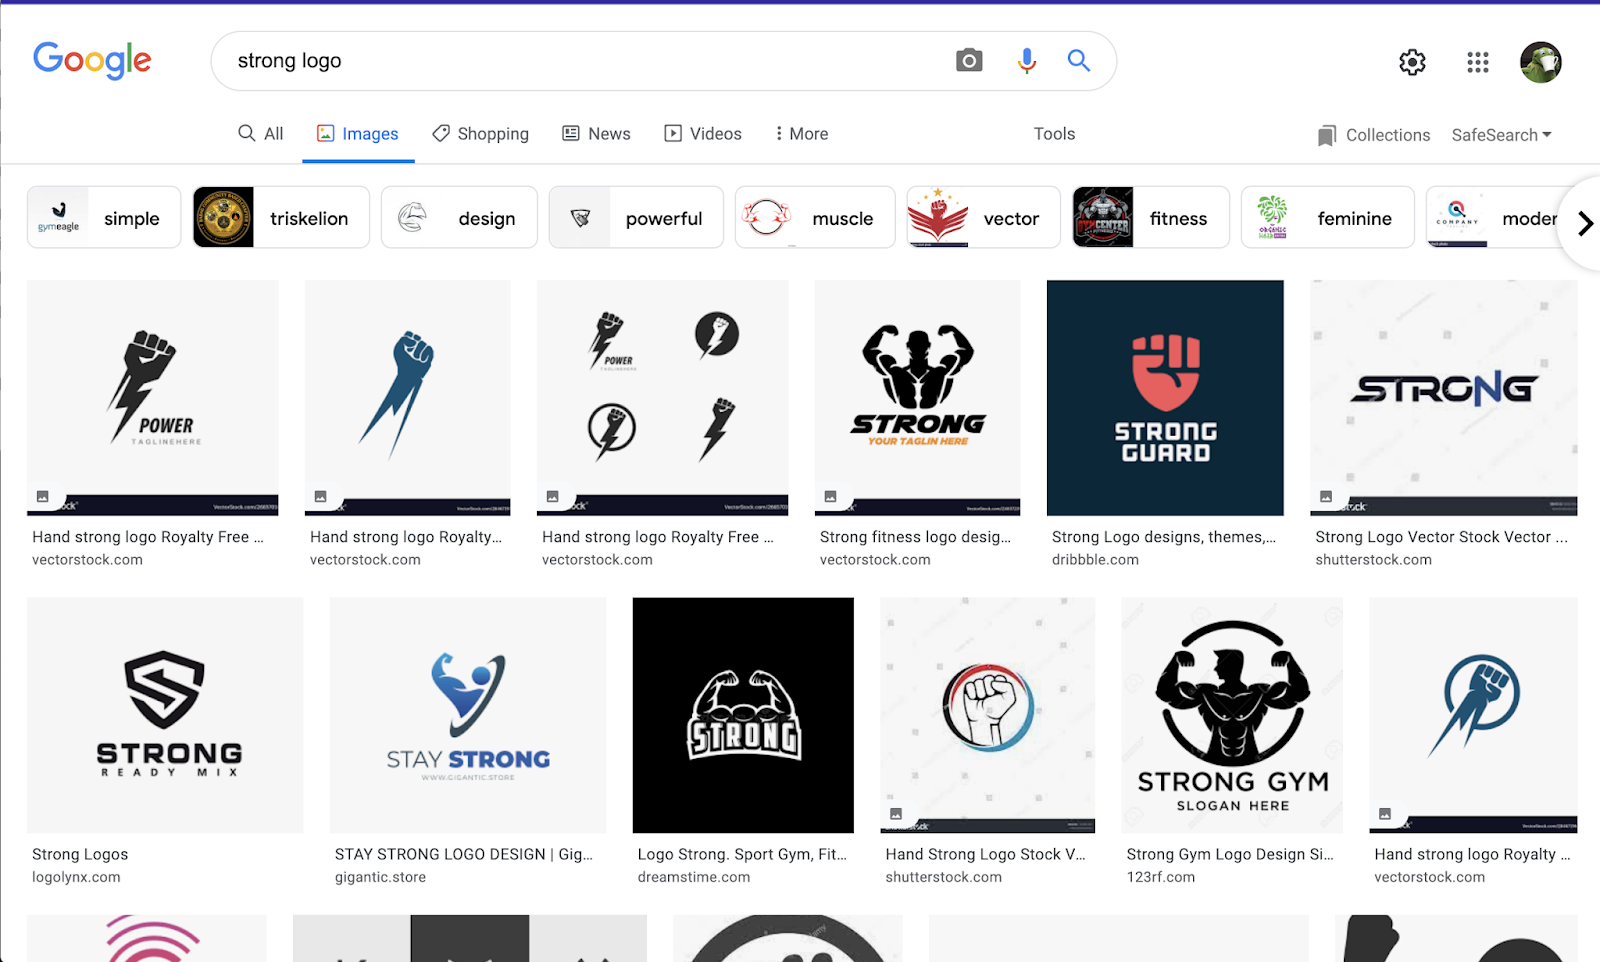
Task: Visit 123rf.com source link
Action: click(1161, 877)
